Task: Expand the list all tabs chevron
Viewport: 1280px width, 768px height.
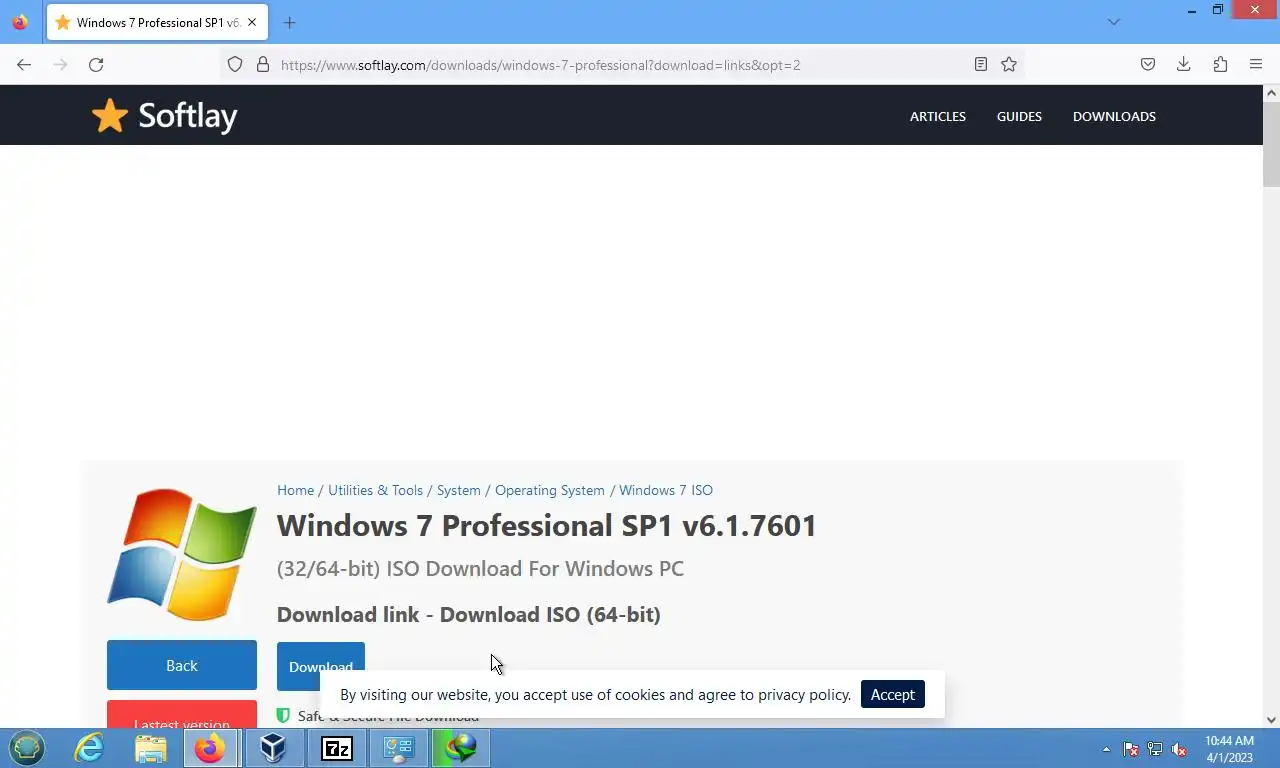Action: 1114,22
